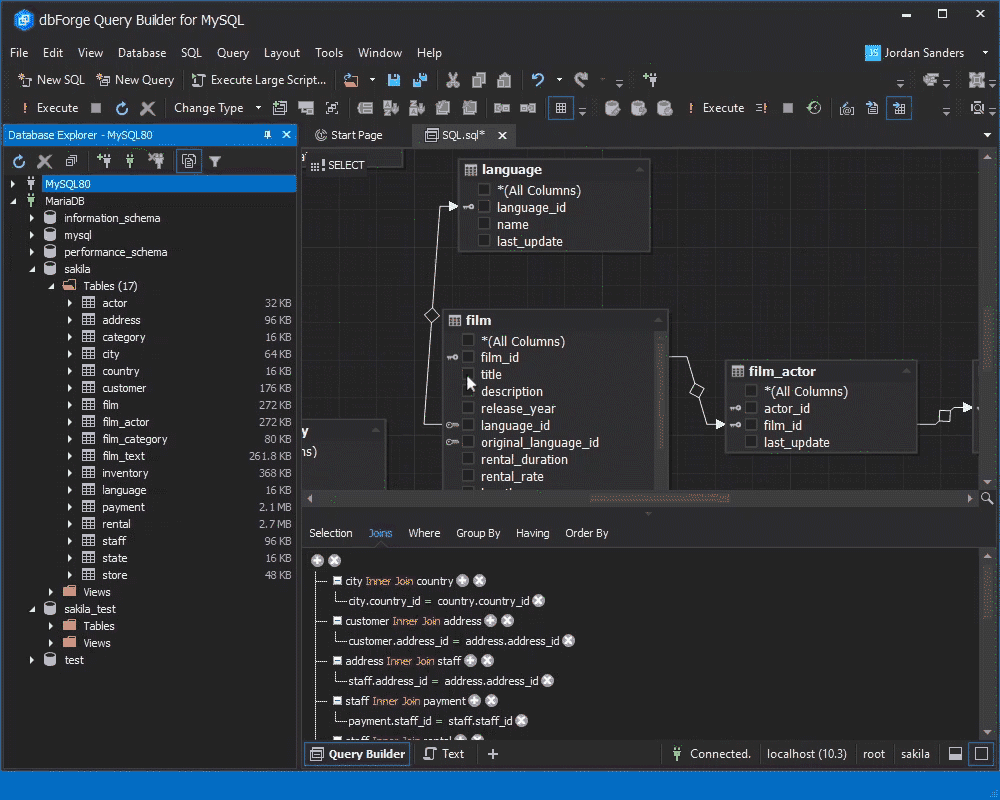
Task: Check rental_rate in film table
Action: 468,477
